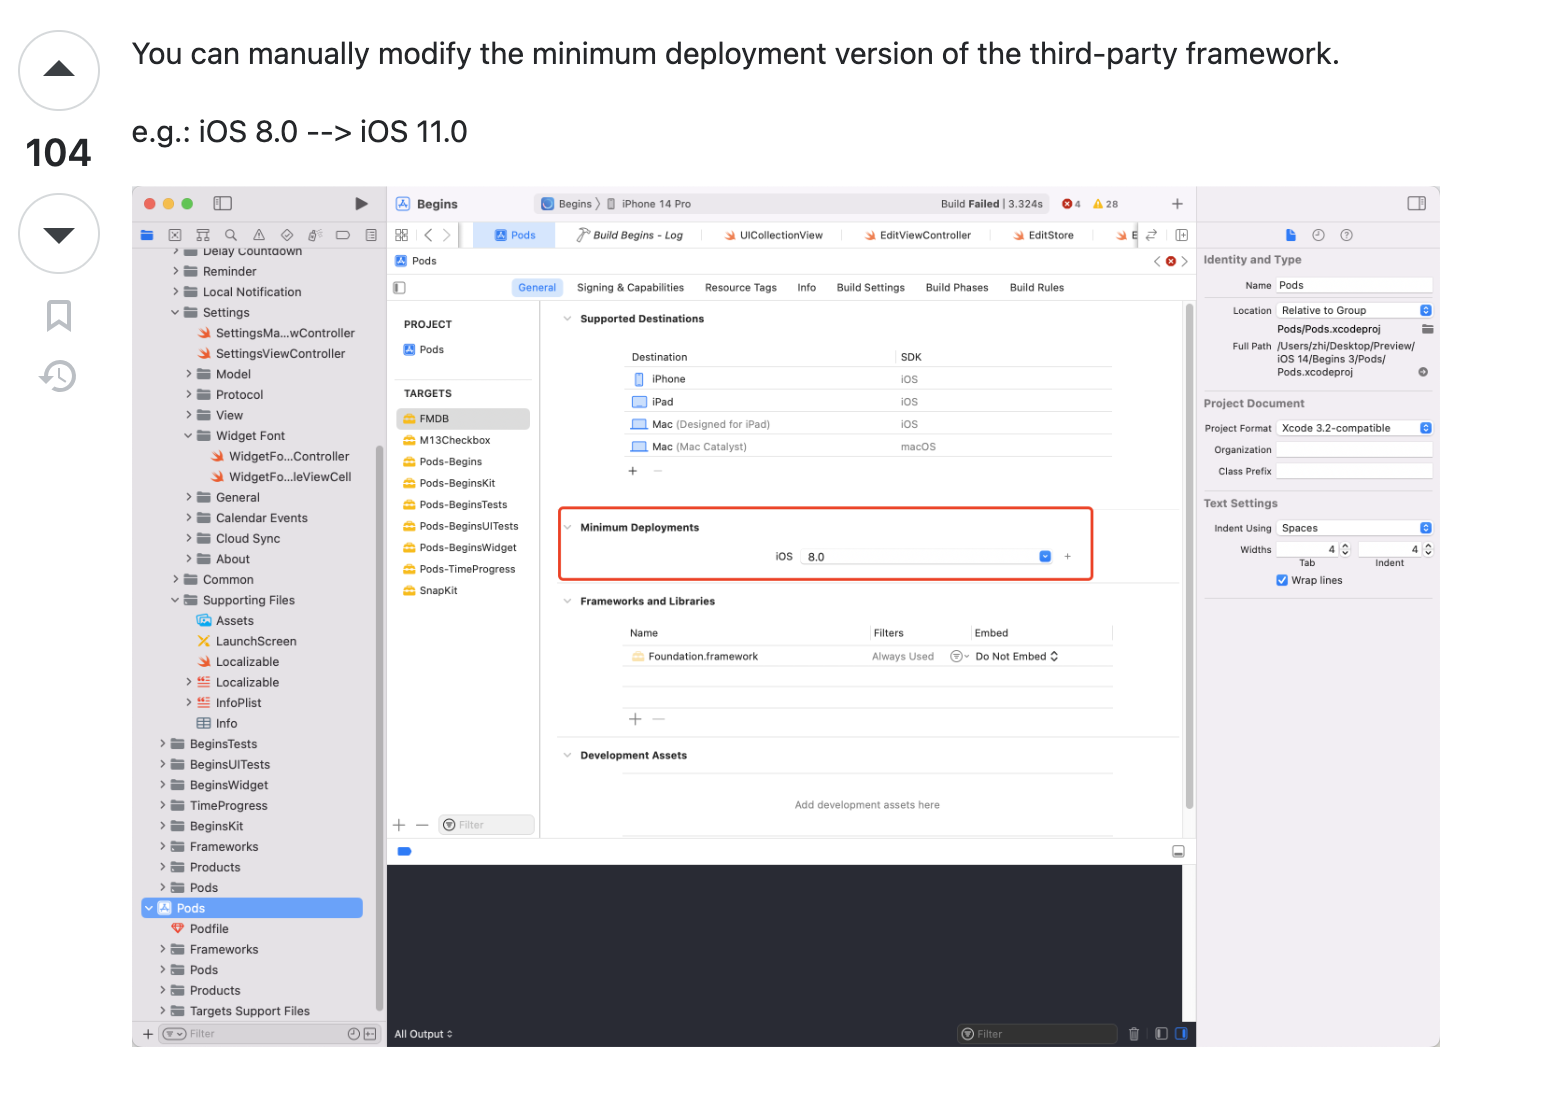This screenshot has height=1094, width=1548.
Task: Open the Indent Using Spaces dropdown
Action: (x=1355, y=528)
